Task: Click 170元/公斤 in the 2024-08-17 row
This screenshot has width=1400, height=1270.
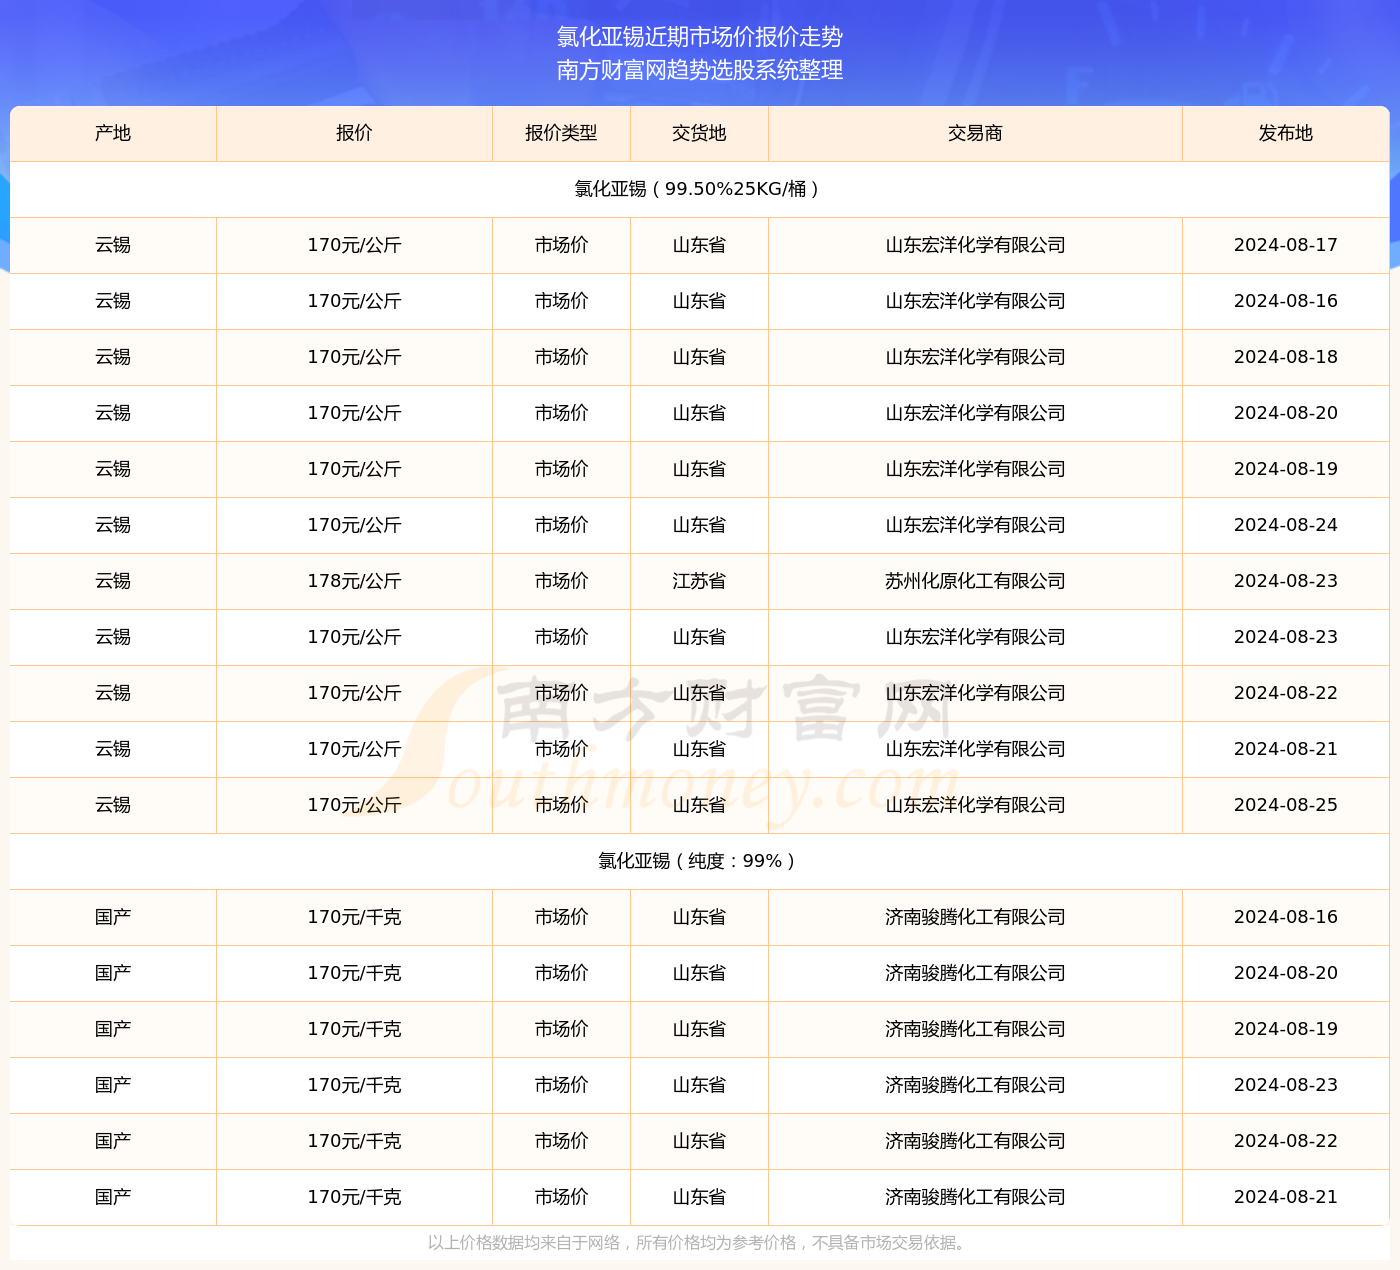Action: [354, 245]
